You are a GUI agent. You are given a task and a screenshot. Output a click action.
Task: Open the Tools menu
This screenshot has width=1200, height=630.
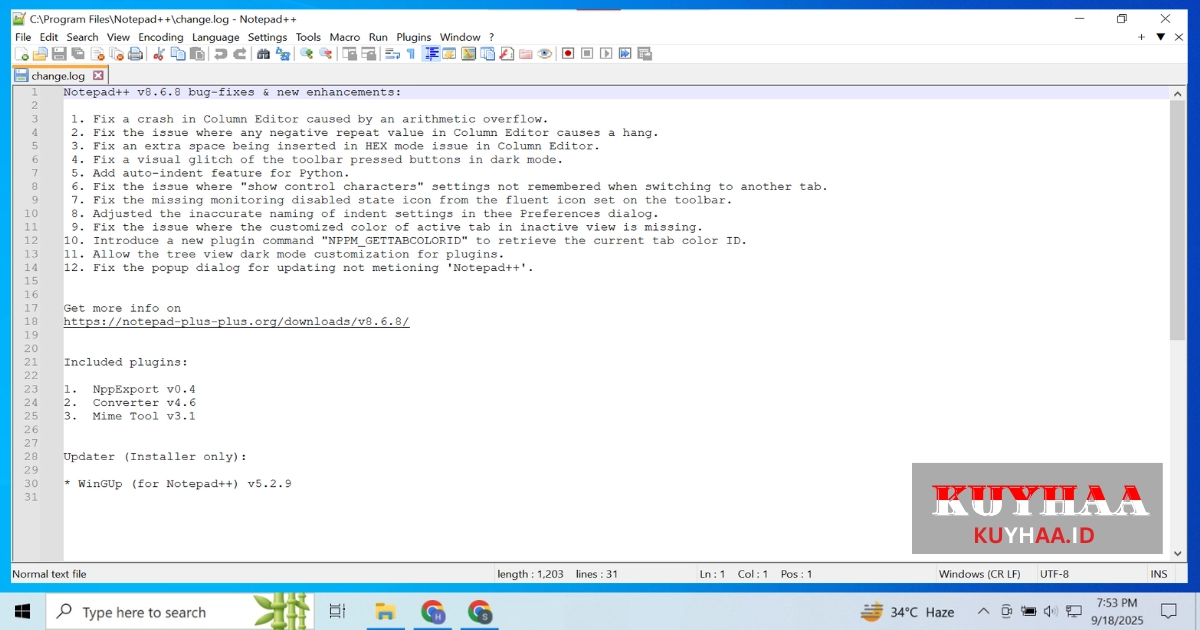click(x=308, y=37)
